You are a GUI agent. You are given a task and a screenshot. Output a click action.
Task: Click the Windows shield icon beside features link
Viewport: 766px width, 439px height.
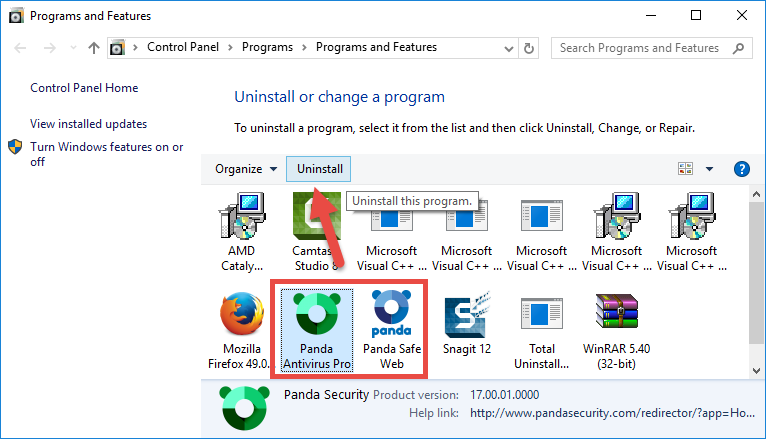[15, 146]
